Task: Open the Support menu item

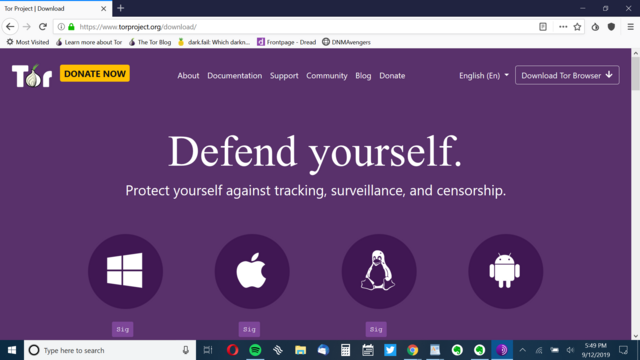Action: tap(284, 76)
